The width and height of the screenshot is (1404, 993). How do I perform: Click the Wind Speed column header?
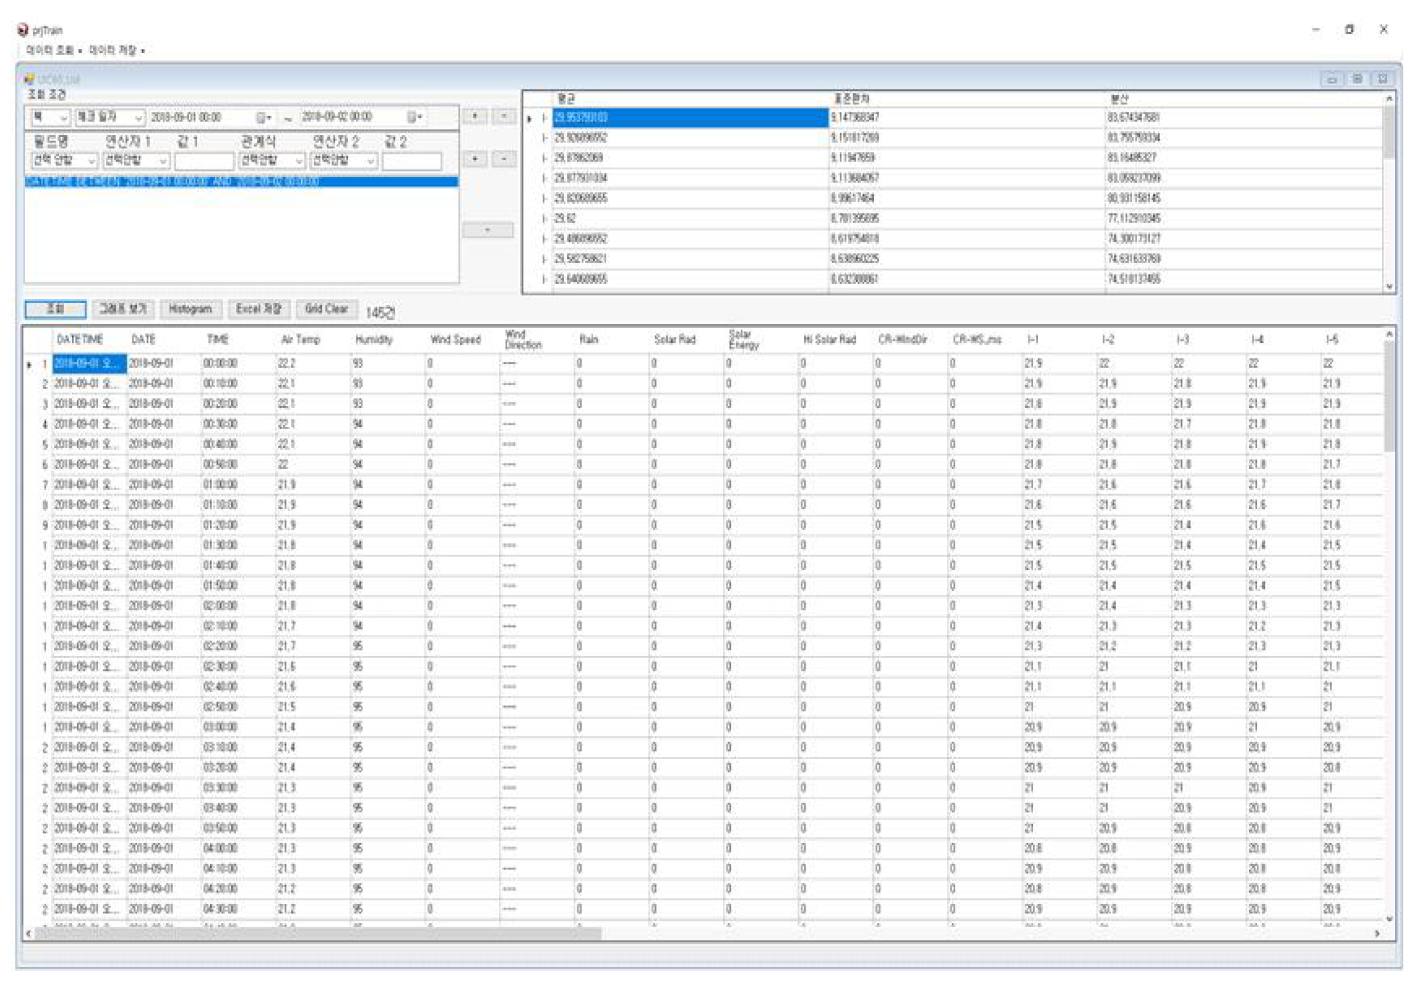coord(462,340)
